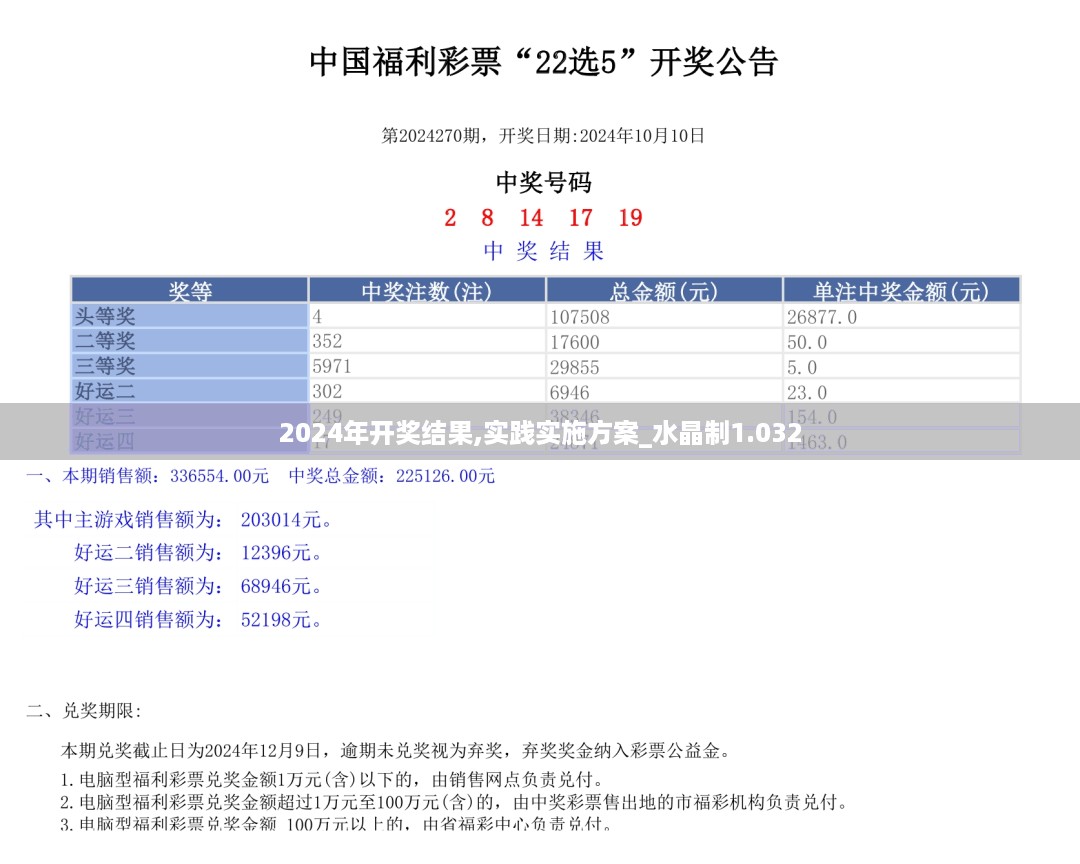Select the 中奖号码 heading
1080x864 pixels.
(x=543, y=182)
